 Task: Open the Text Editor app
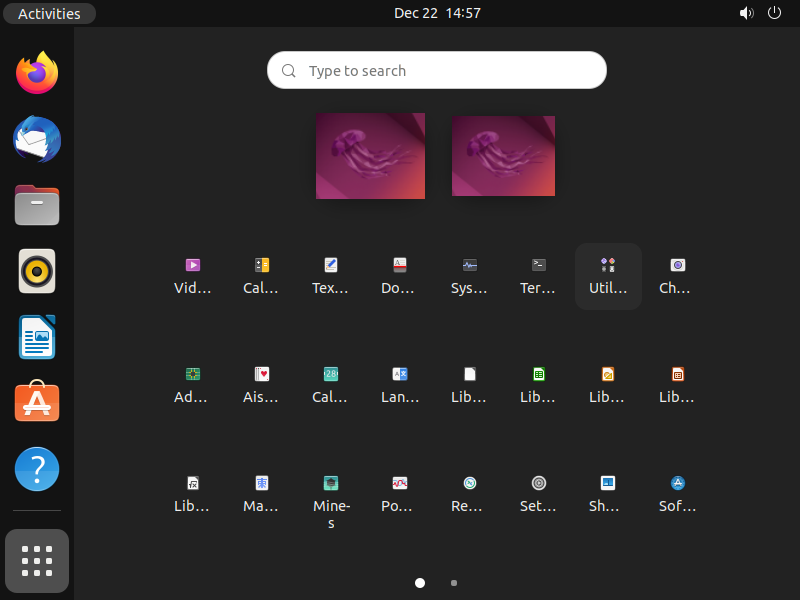coord(331,276)
